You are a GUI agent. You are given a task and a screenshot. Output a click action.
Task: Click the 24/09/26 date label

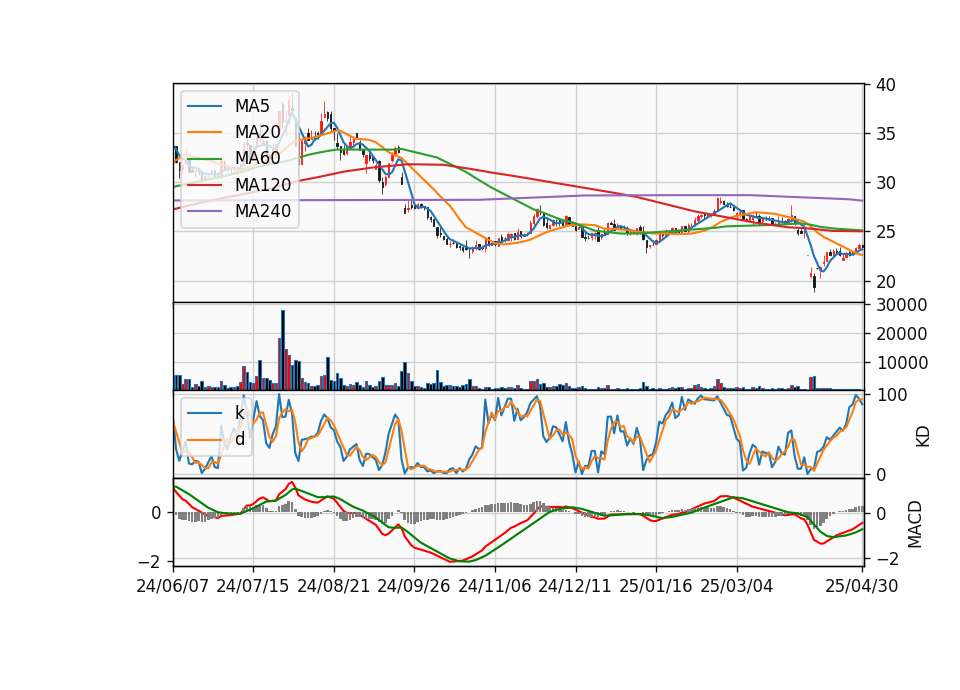click(414, 586)
